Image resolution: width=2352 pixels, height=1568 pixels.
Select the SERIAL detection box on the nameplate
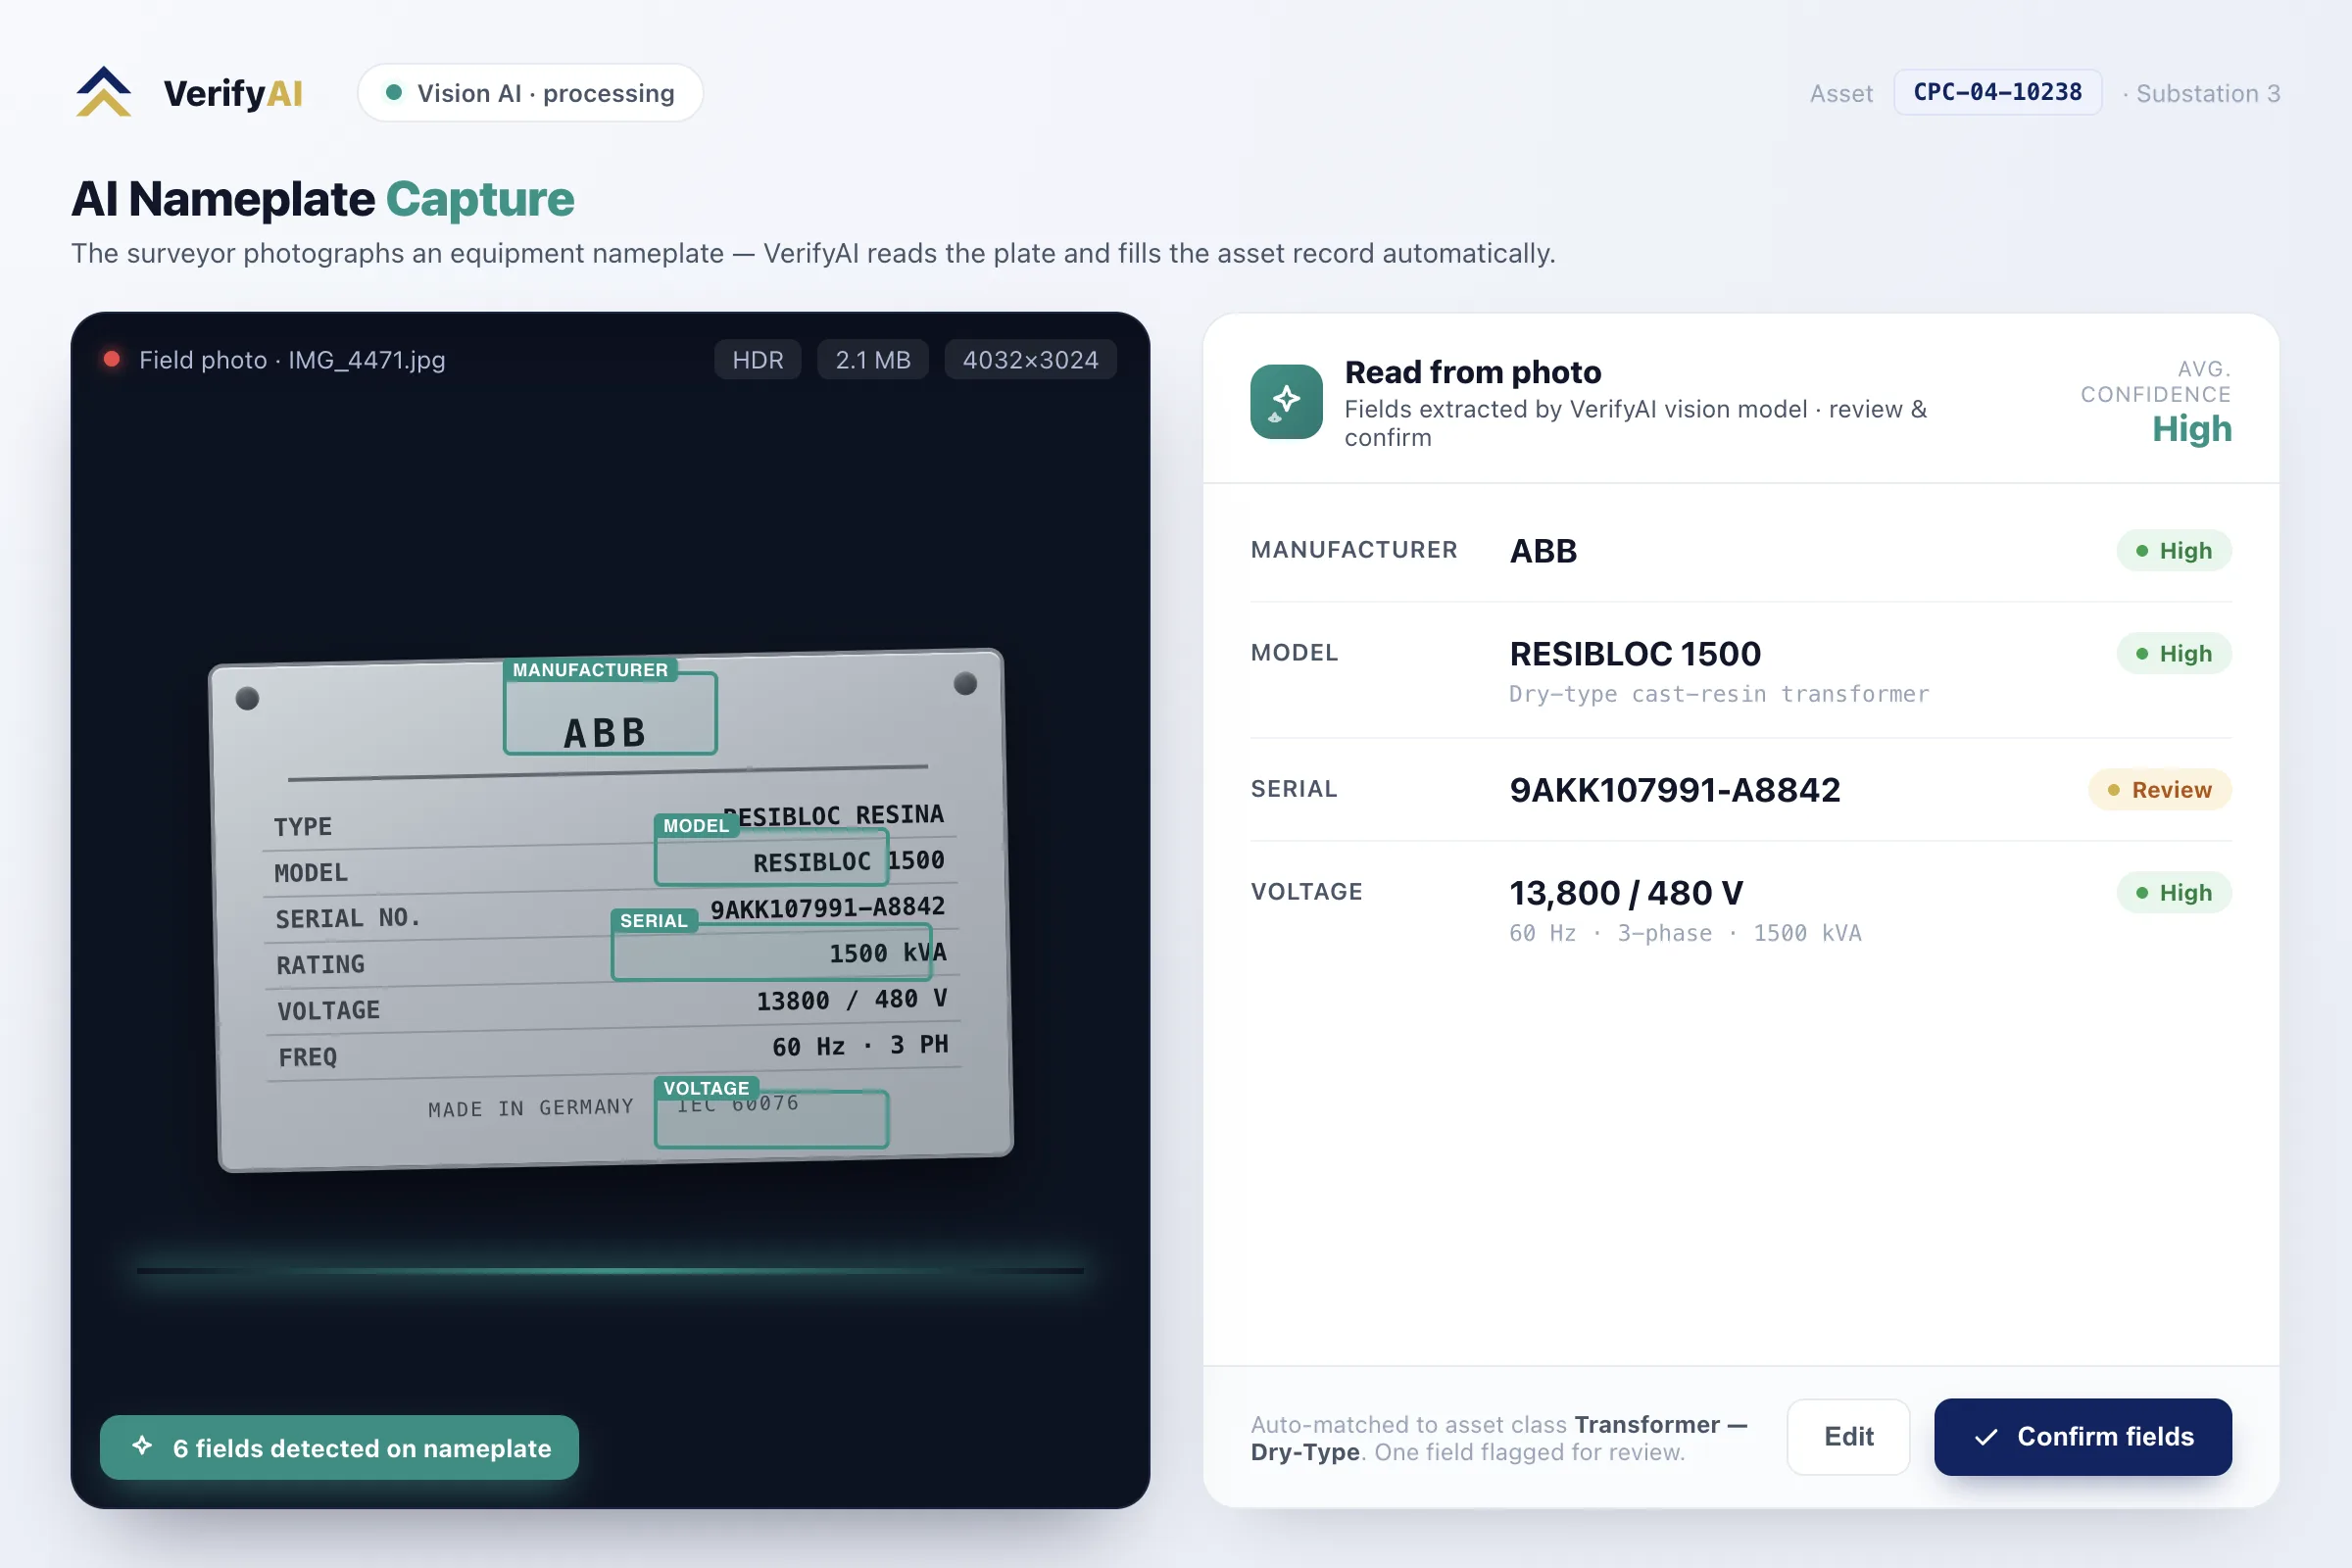(771, 952)
